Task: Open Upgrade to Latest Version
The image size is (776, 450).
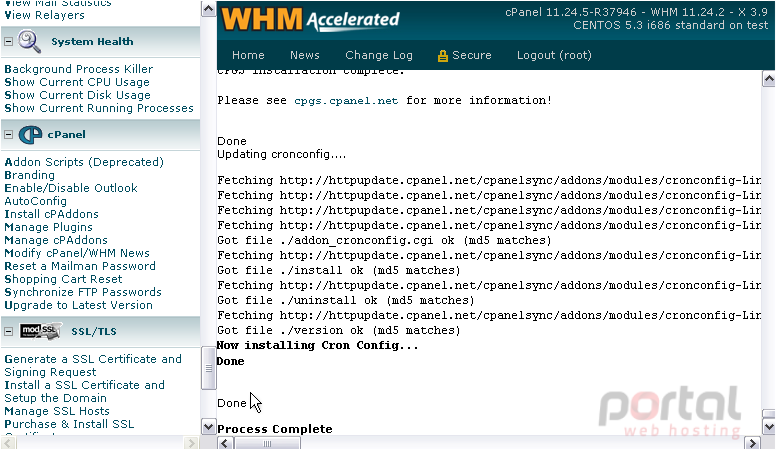Action: 78,305
